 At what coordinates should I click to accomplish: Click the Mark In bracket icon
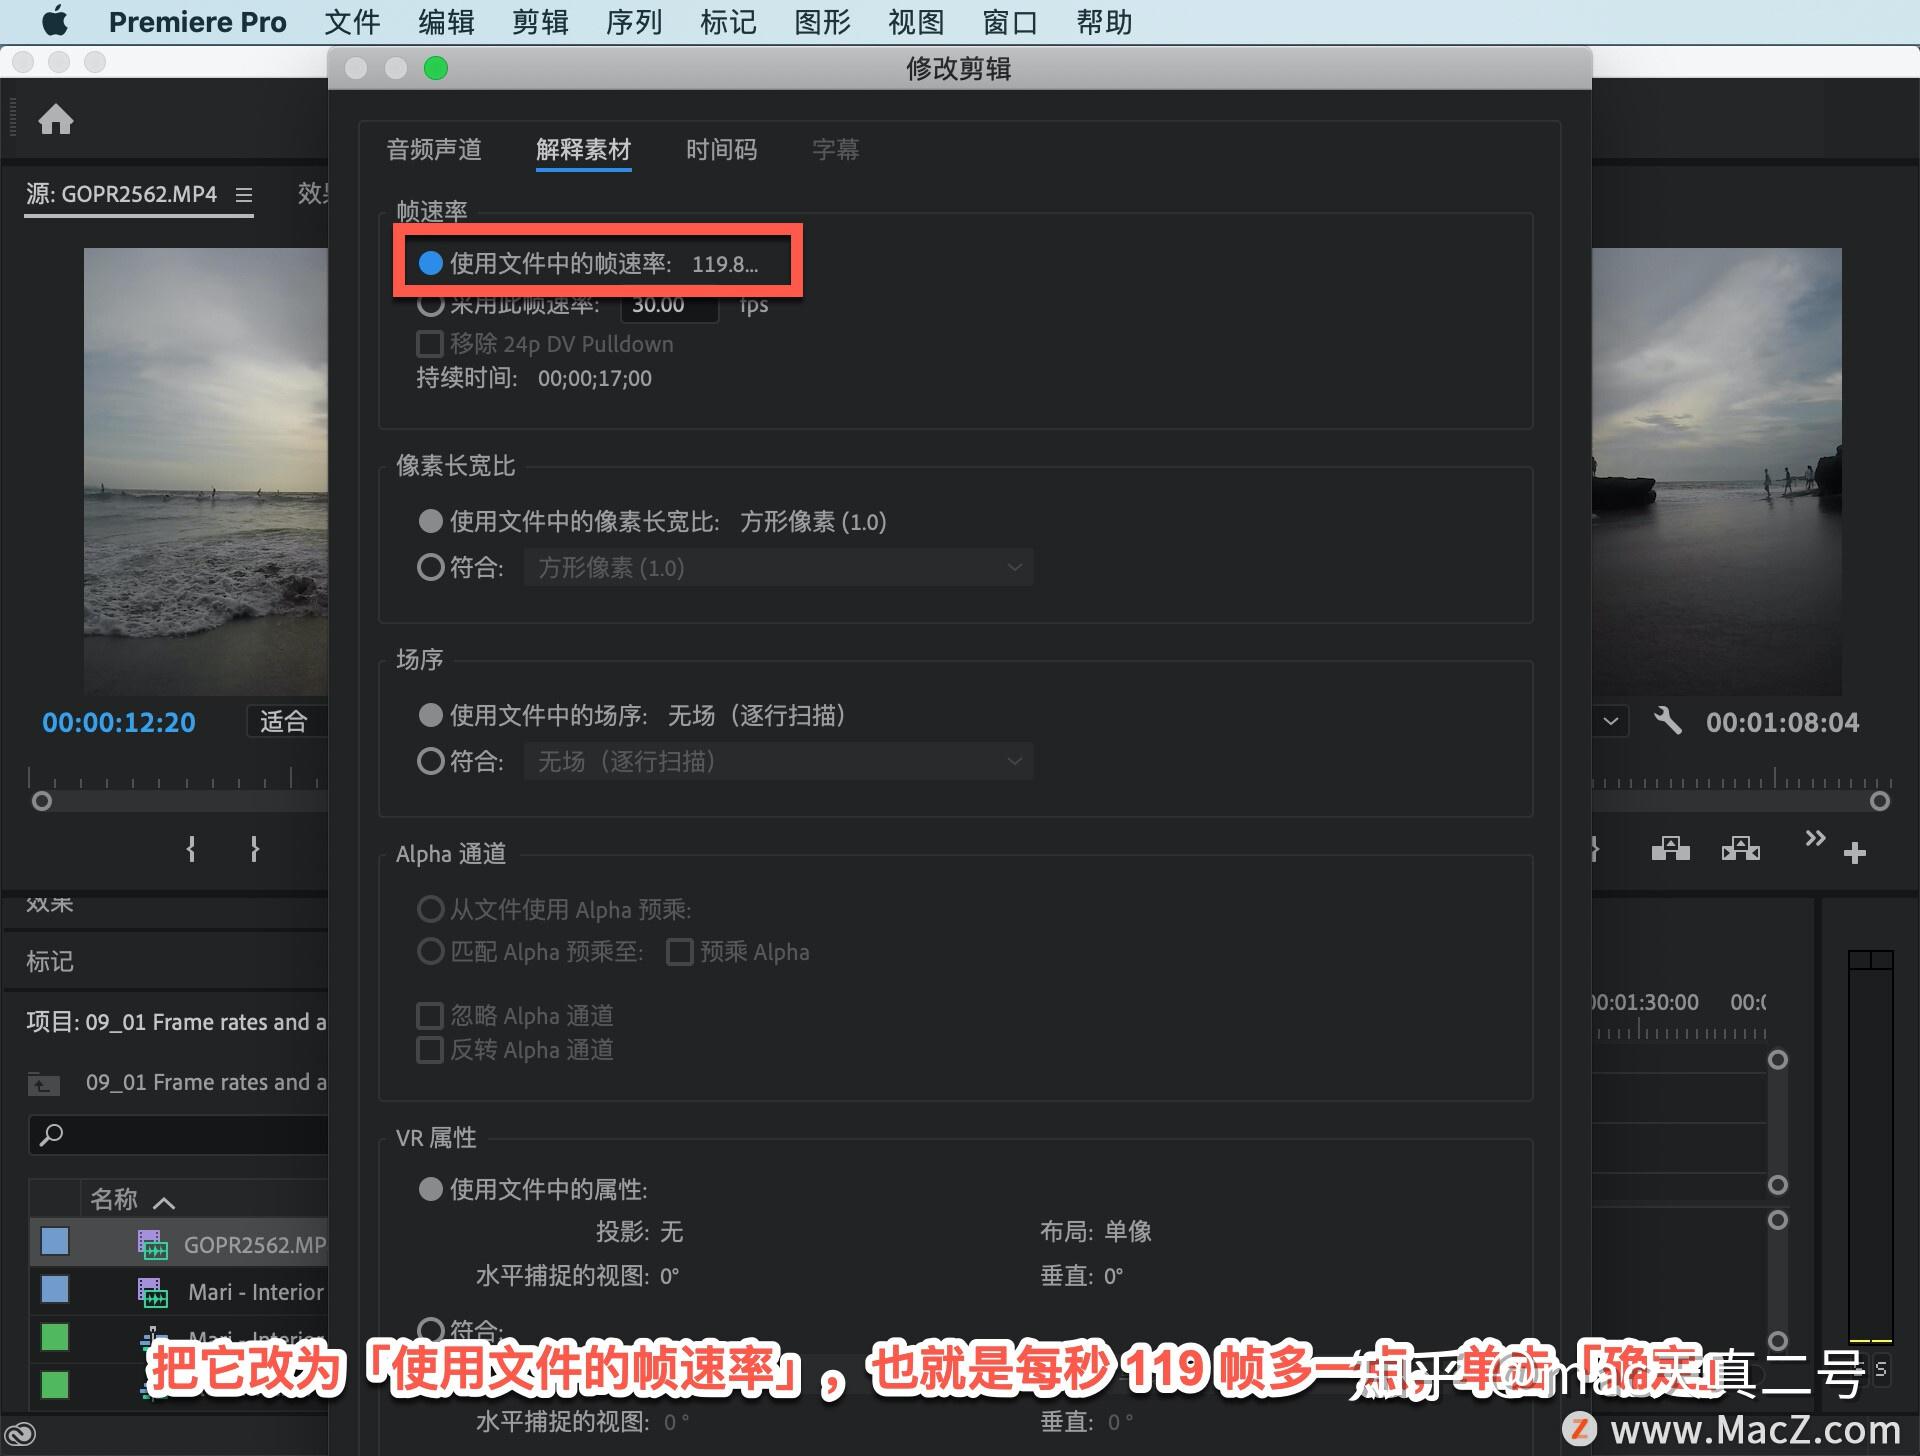click(191, 850)
